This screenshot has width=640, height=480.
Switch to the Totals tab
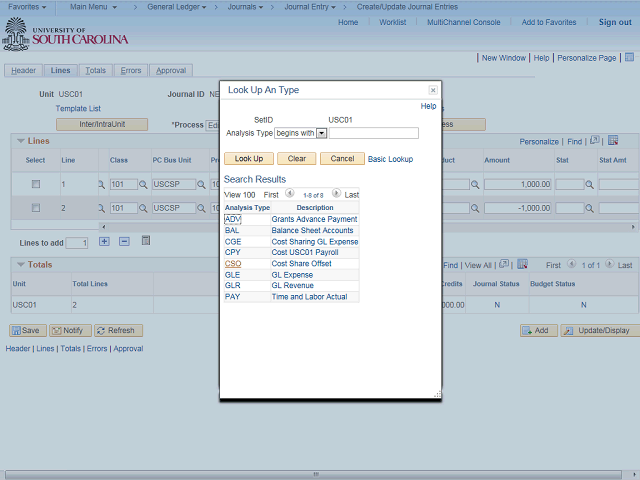(96, 70)
